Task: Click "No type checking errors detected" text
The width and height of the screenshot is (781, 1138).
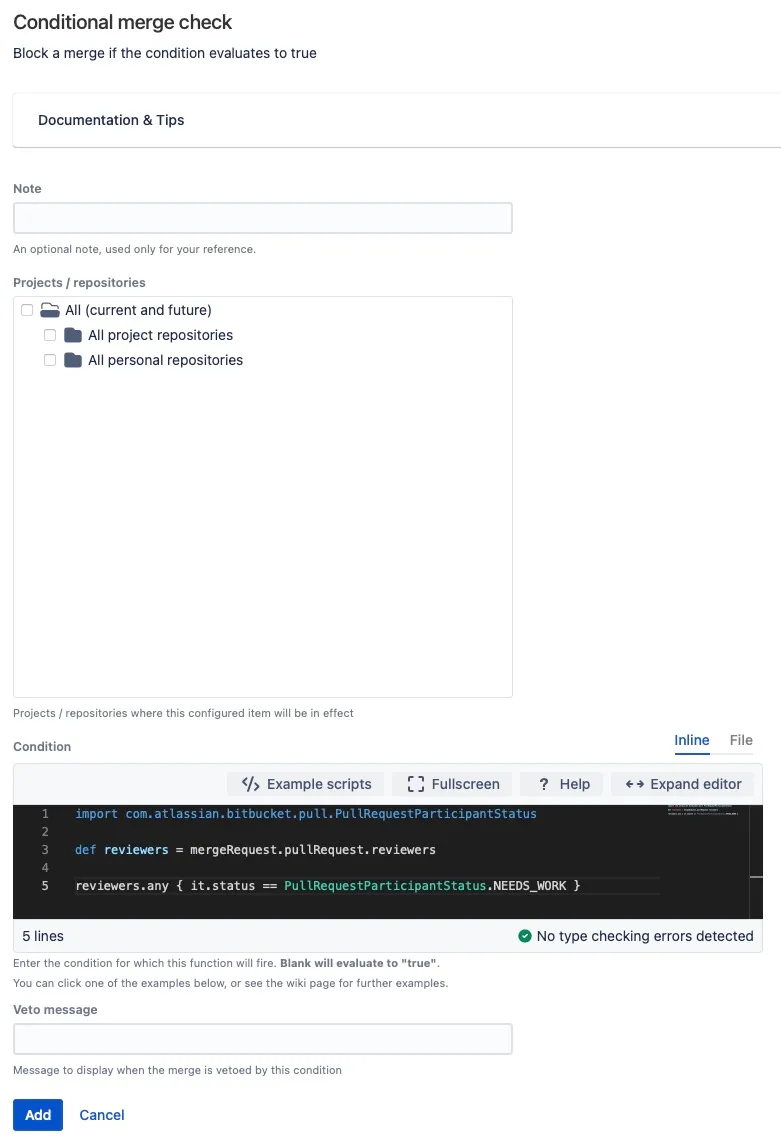Action: [645, 936]
